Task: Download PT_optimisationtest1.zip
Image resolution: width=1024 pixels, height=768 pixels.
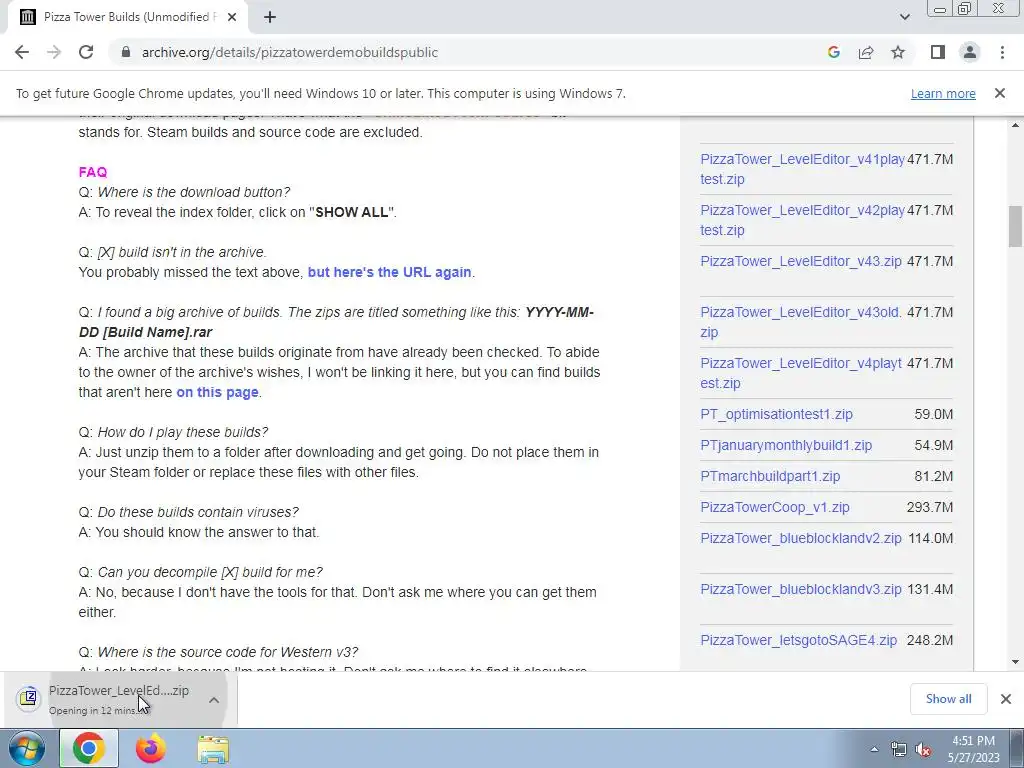Action: [x=776, y=415]
